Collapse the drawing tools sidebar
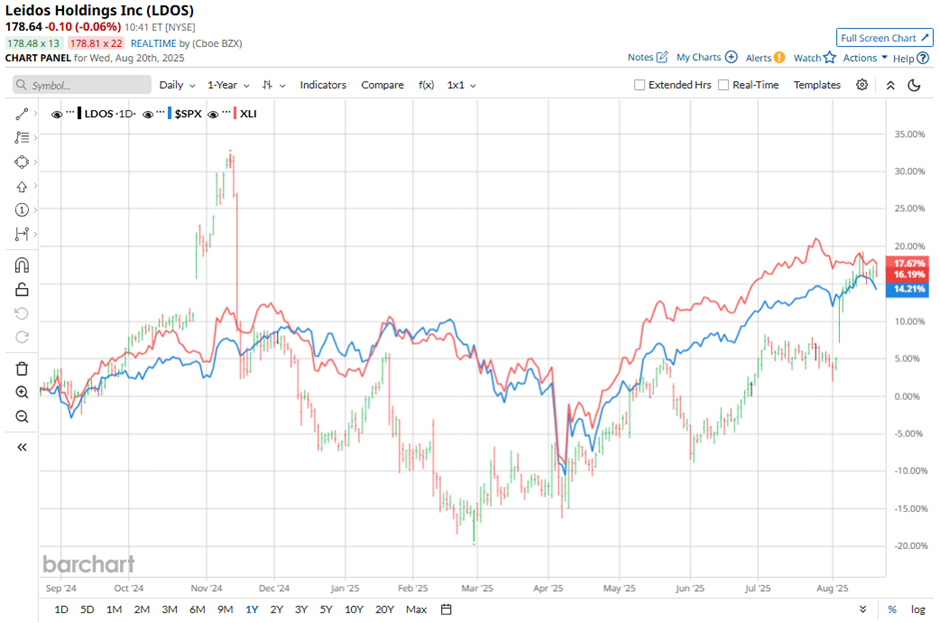The height and width of the screenshot is (623, 940). (22, 447)
